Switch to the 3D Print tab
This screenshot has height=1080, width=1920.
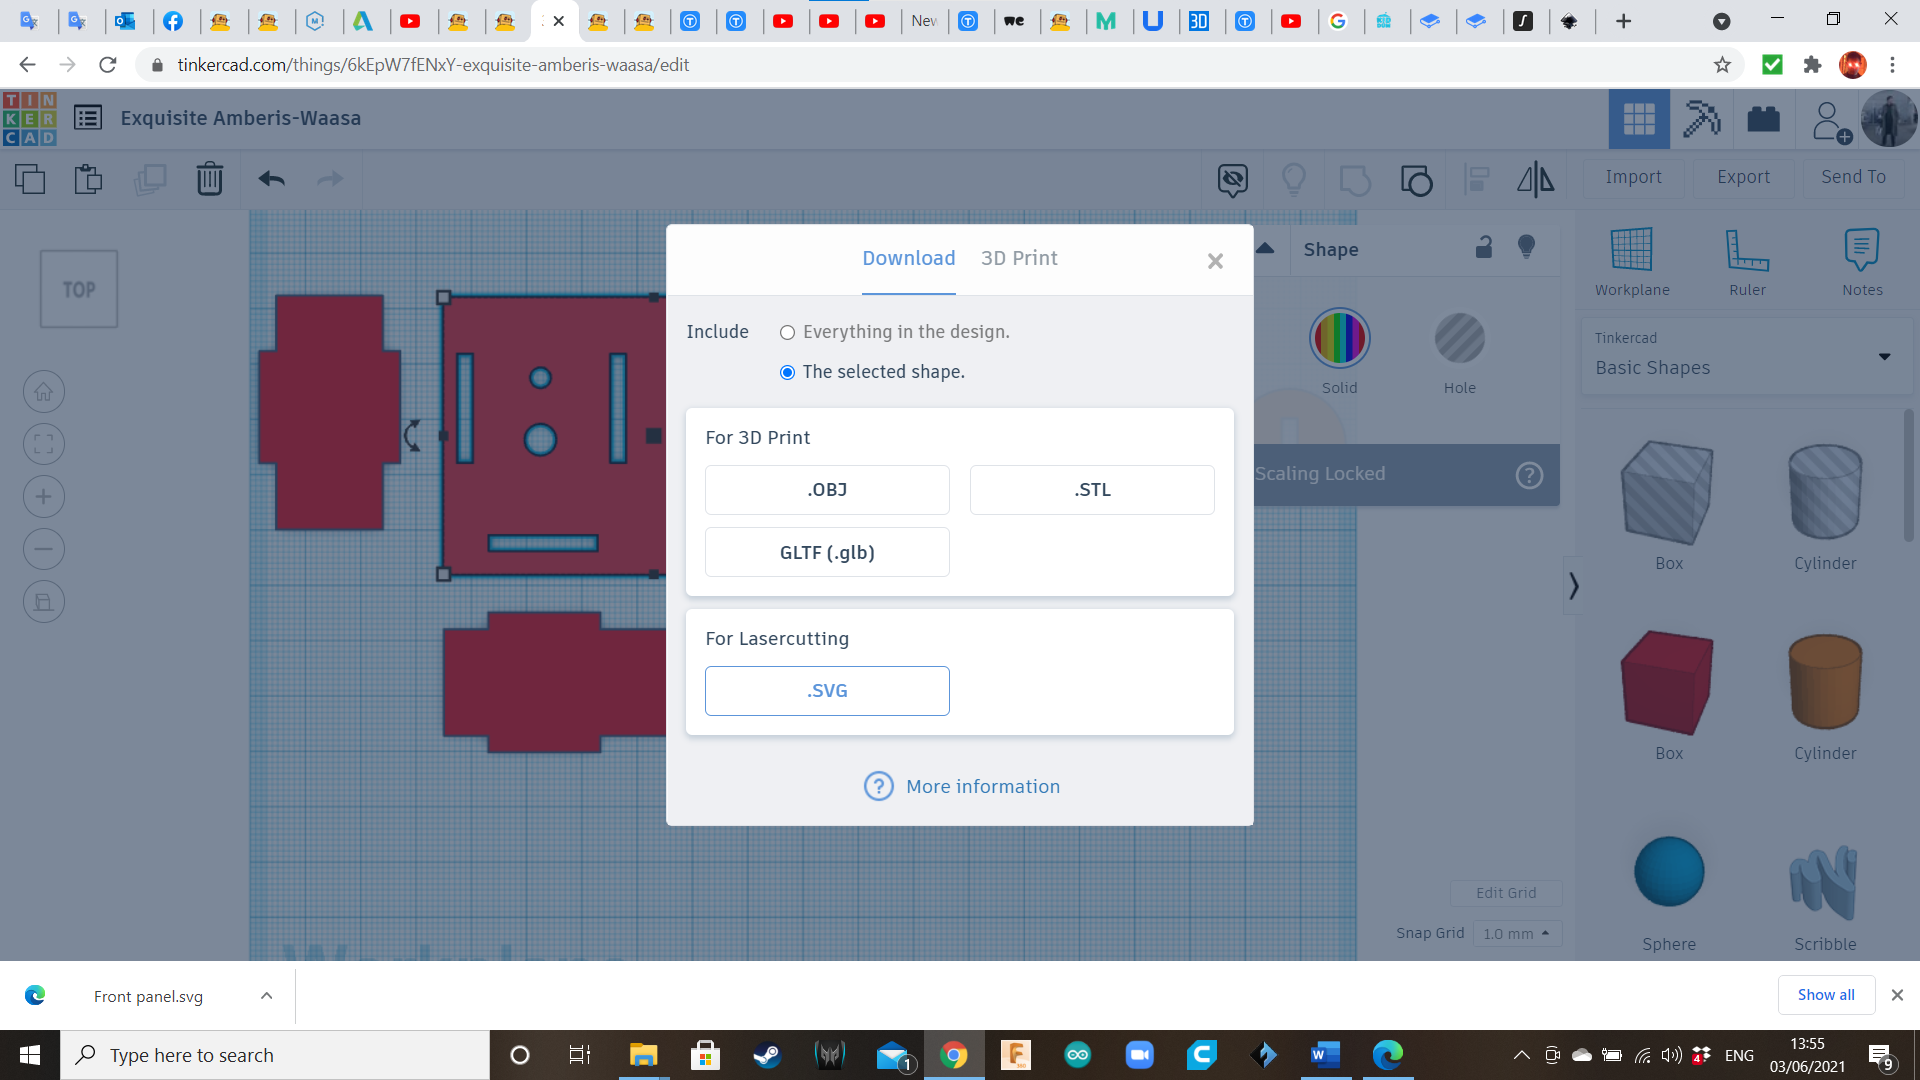1018,258
